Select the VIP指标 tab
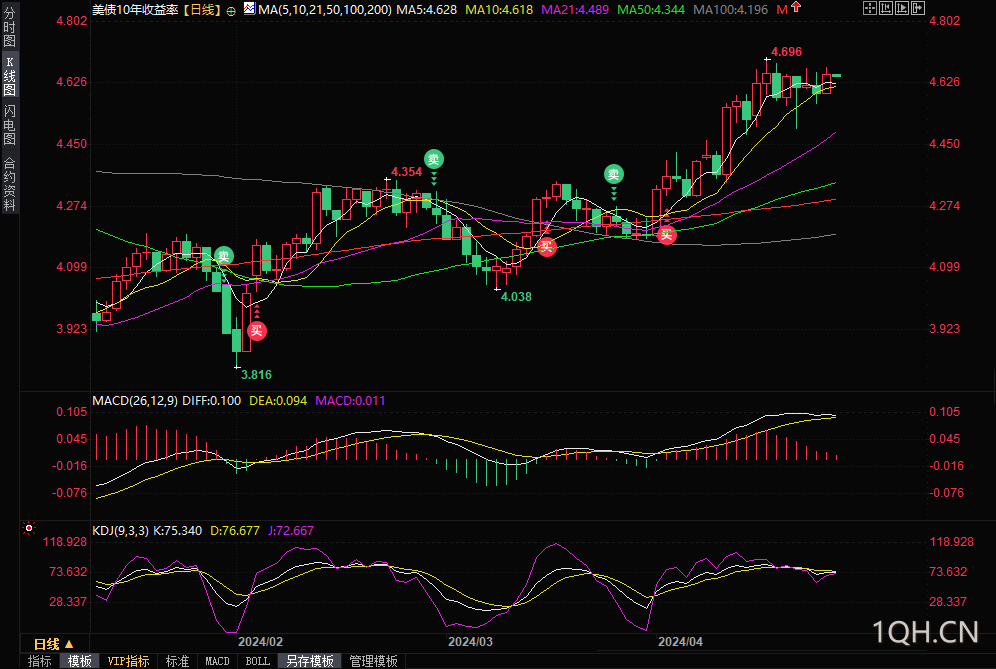The width and height of the screenshot is (996, 669). pyautogui.click(x=128, y=661)
